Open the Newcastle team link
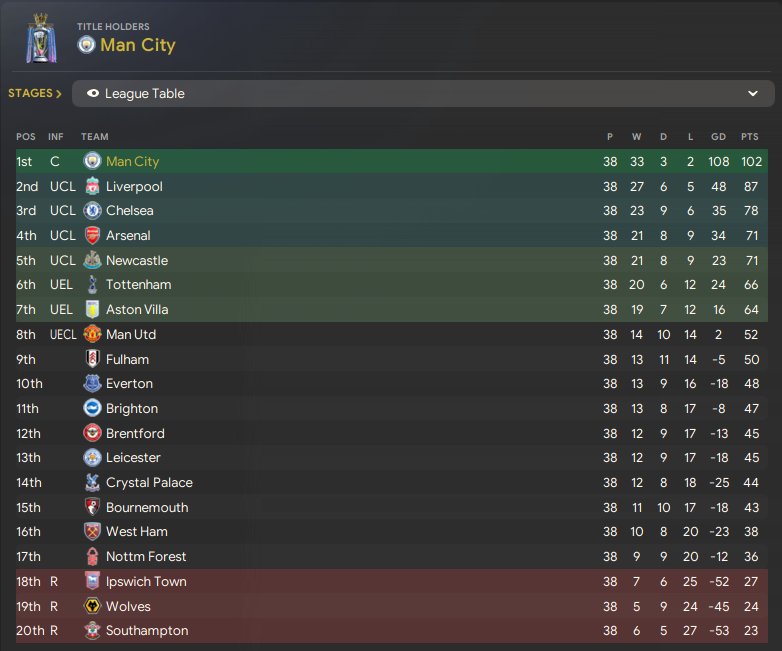This screenshot has height=651, width=782. point(137,260)
